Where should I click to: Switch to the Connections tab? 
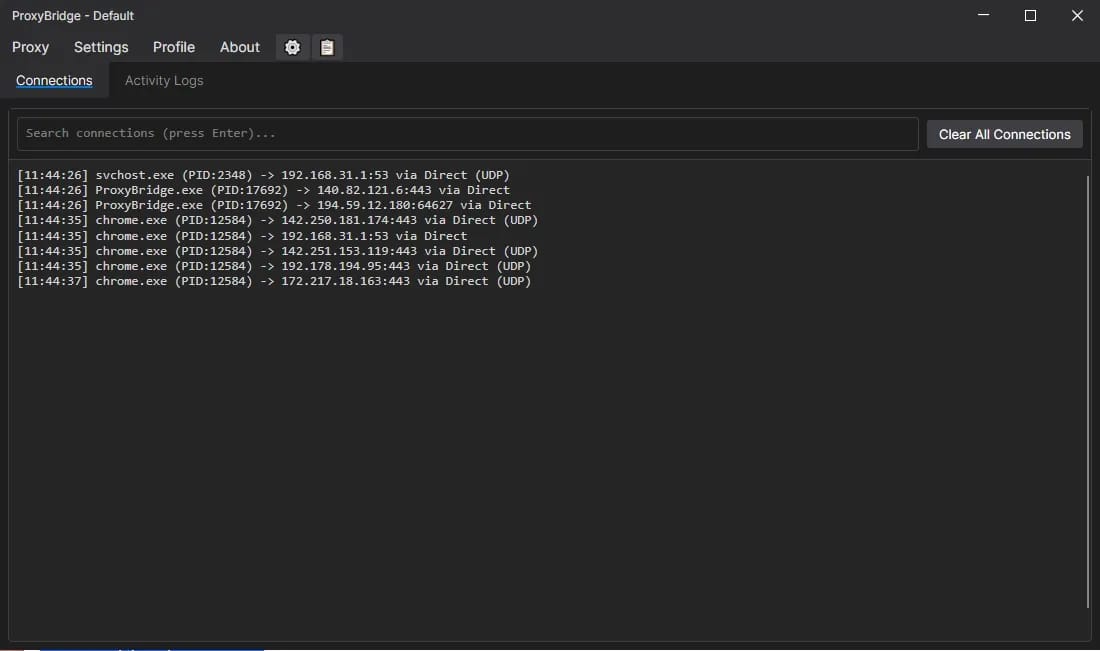click(54, 81)
